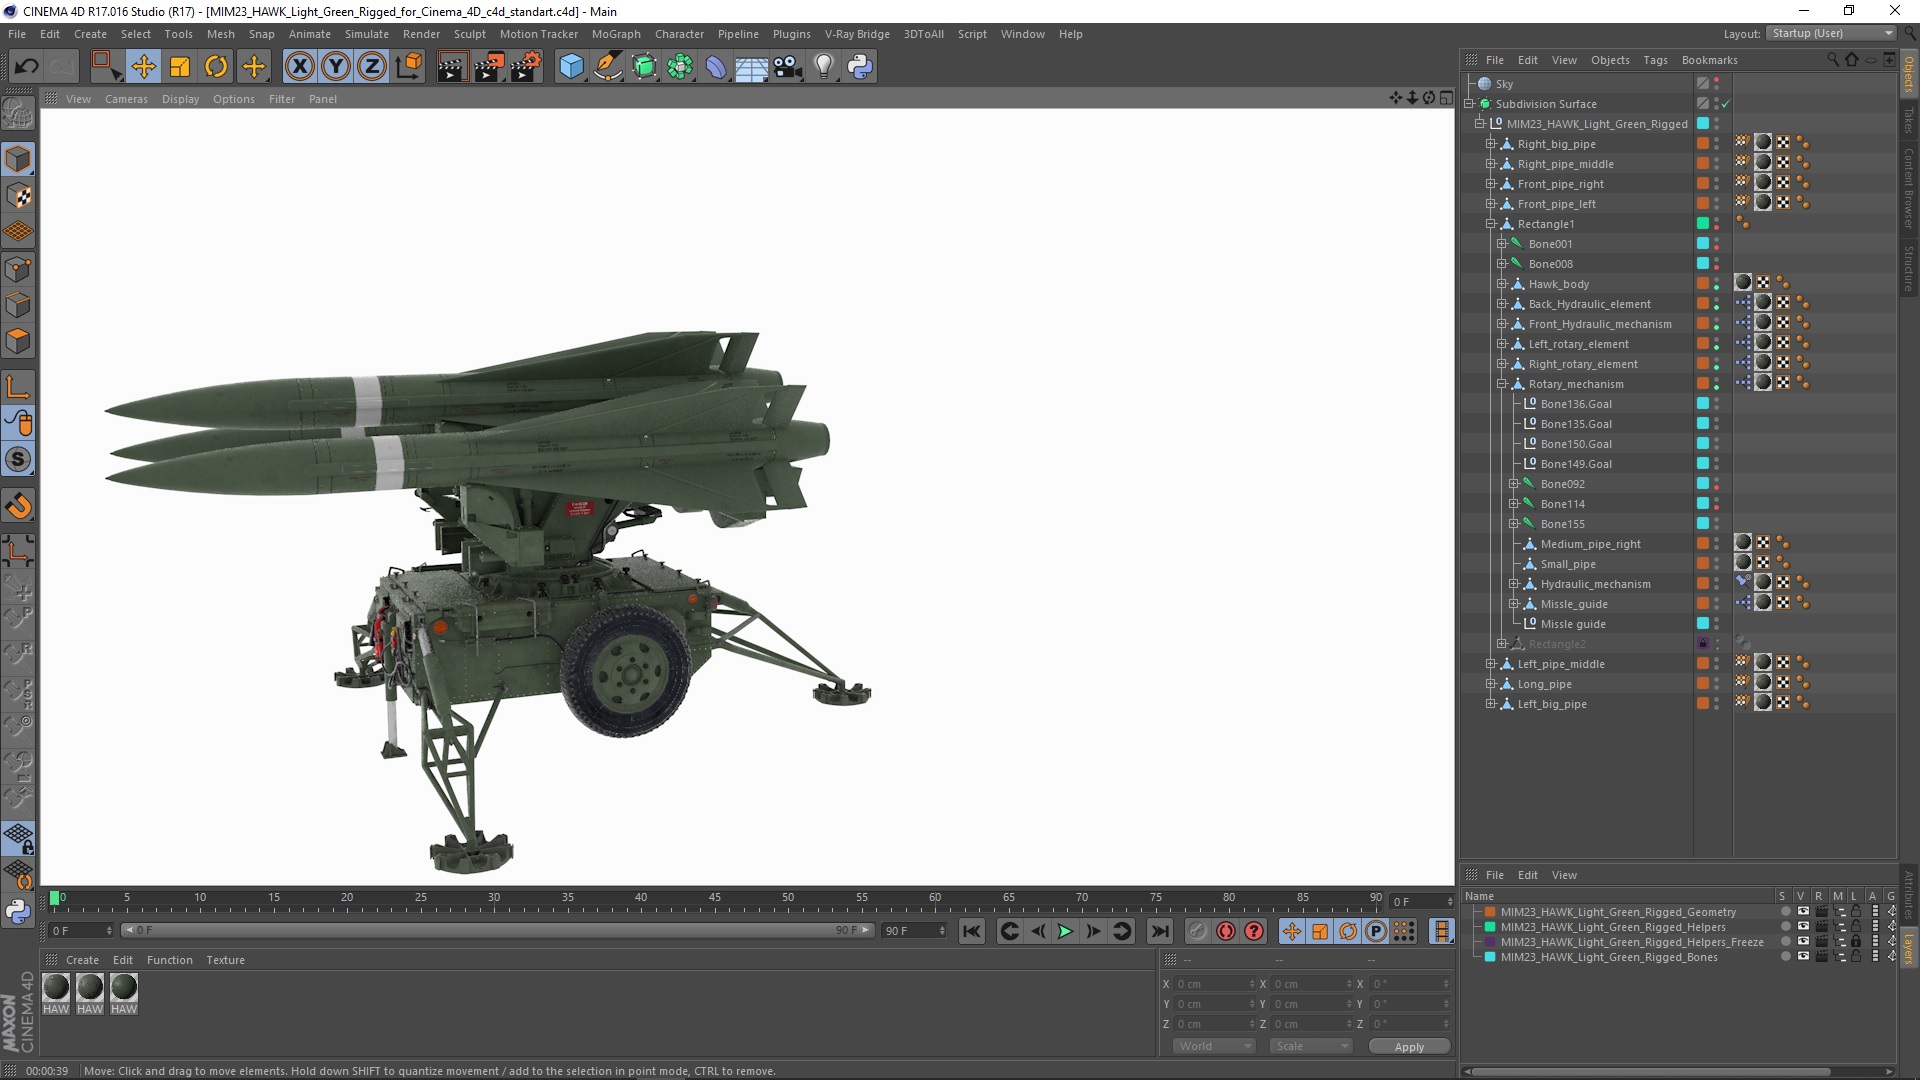Screen dimensions: 1920x1080
Task: Go to end of timeline
Action: click(x=1159, y=931)
